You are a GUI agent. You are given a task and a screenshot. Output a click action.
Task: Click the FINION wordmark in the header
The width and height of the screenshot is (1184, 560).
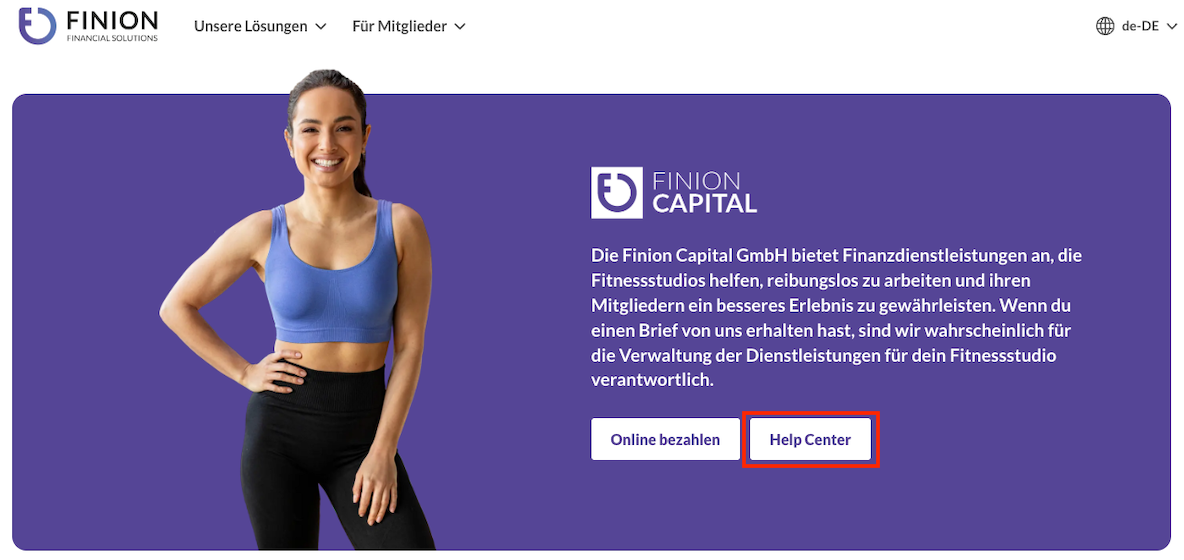[x=112, y=20]
